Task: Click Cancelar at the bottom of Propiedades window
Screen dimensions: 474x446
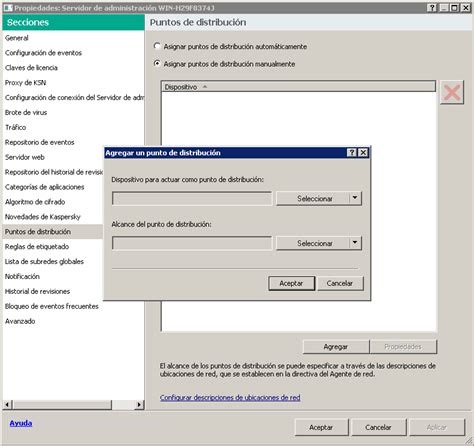Action: [x=379, y=427]
